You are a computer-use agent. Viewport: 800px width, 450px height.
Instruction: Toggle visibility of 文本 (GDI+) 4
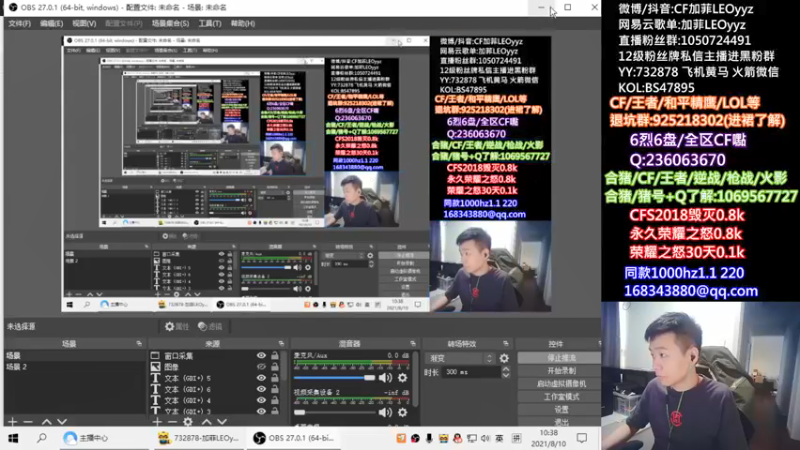261,401
